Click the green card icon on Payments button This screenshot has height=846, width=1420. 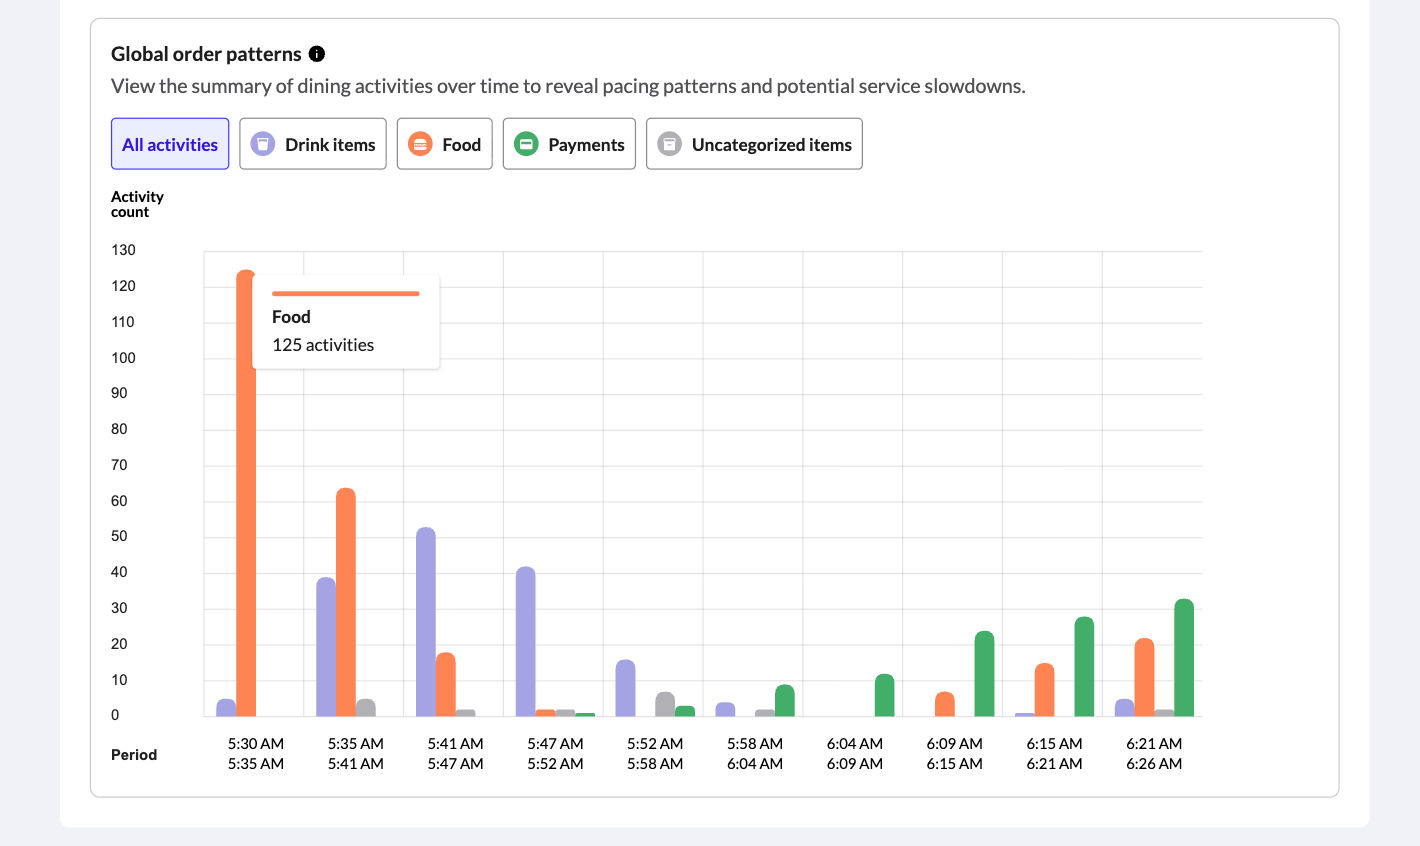[x=526, y=143]
